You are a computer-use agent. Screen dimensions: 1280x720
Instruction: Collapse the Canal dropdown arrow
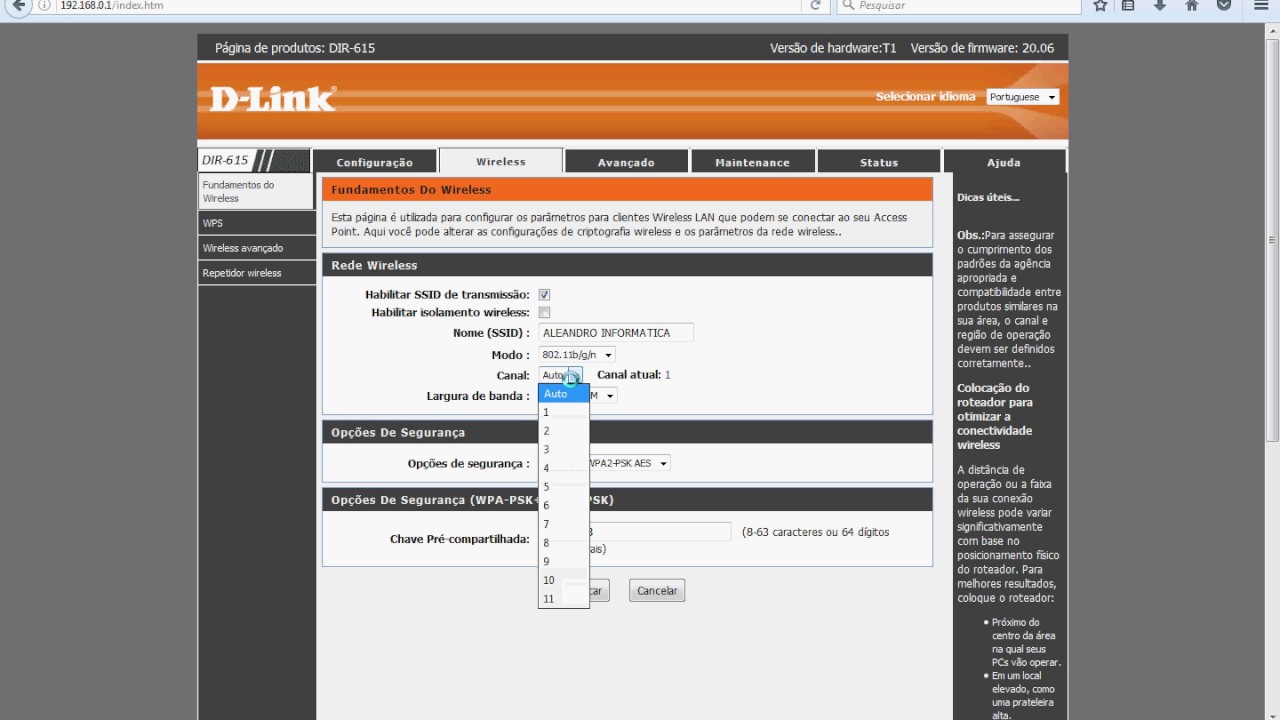573,375
